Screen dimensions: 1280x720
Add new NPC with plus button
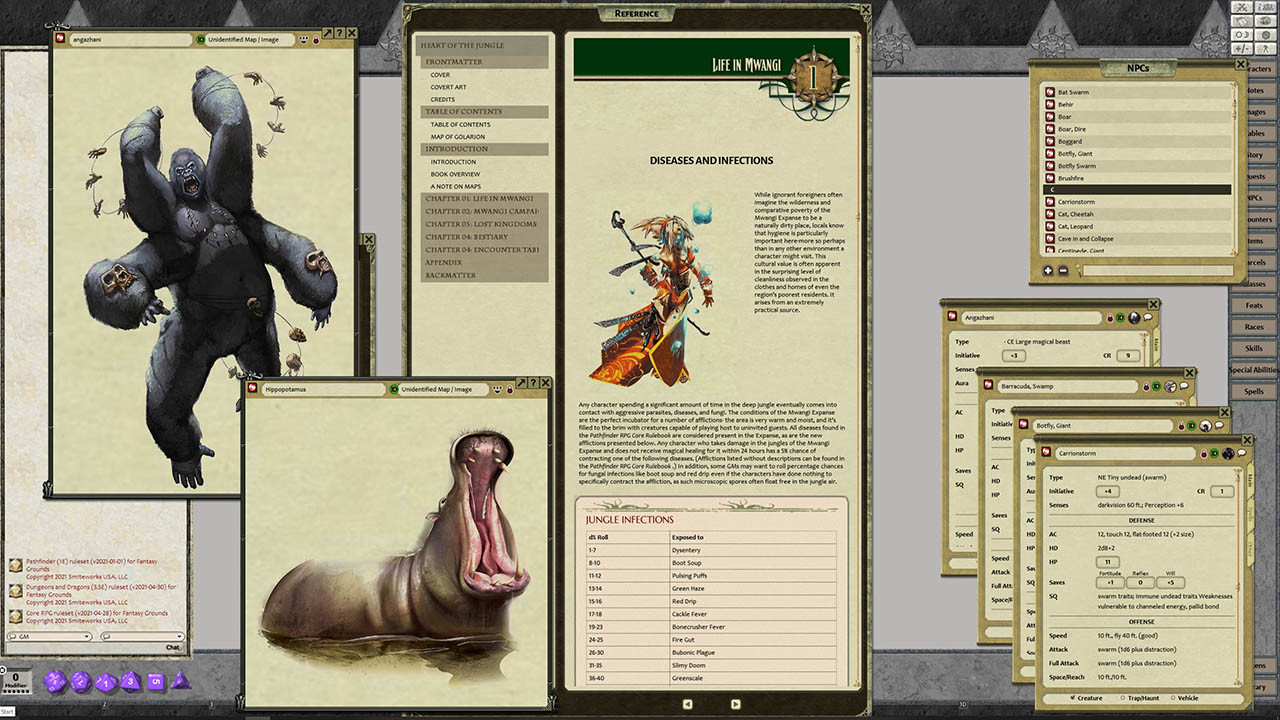point(1048,270)
